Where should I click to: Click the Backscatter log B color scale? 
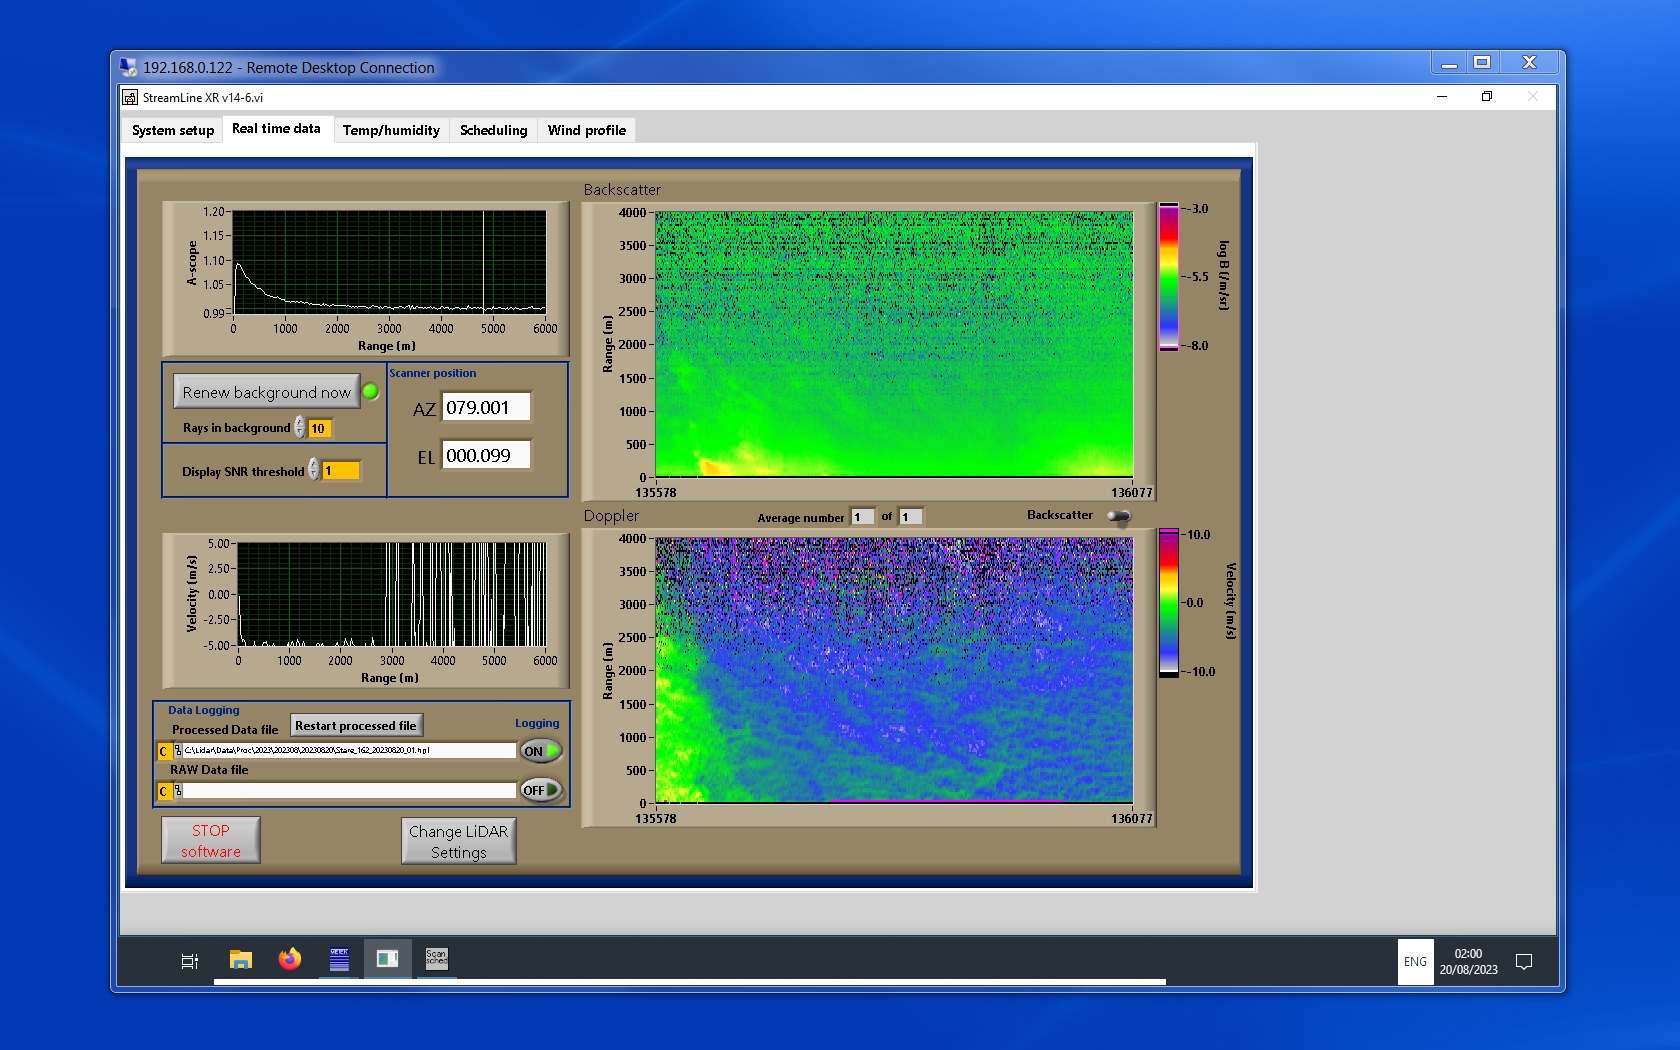coord(1168,277)
